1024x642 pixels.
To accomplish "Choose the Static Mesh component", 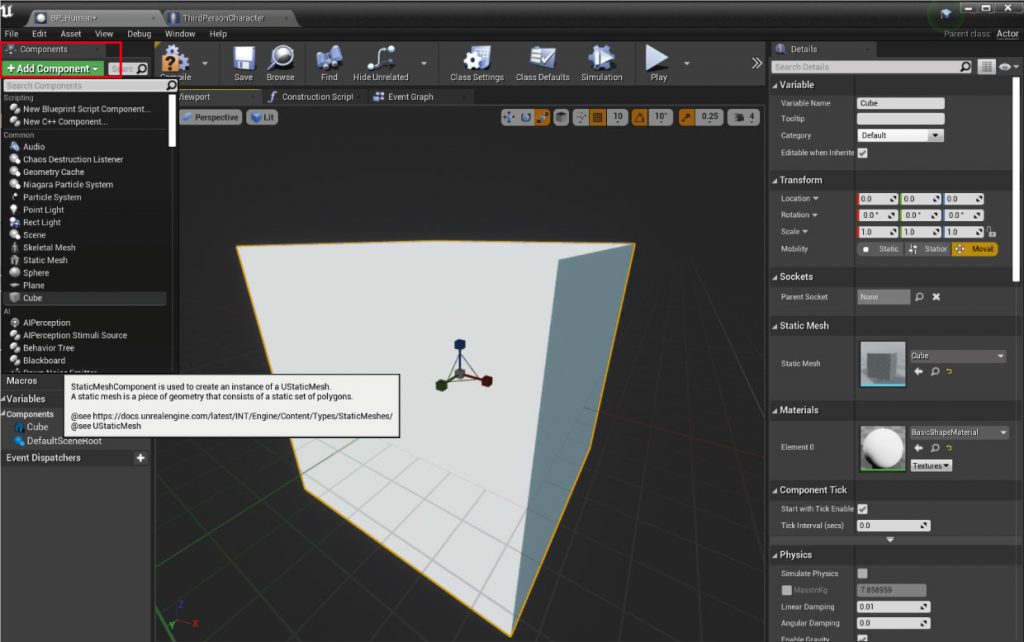I will click(x=45, y=260).
